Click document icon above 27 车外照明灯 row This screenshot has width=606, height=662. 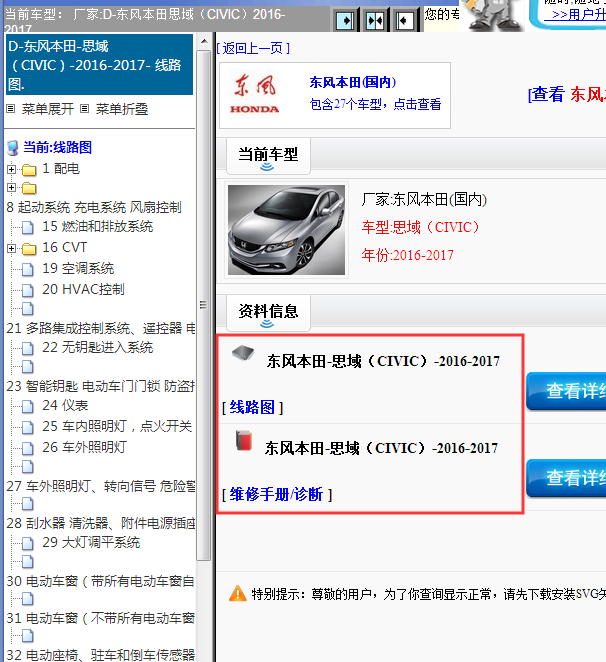tap(28, 467)
